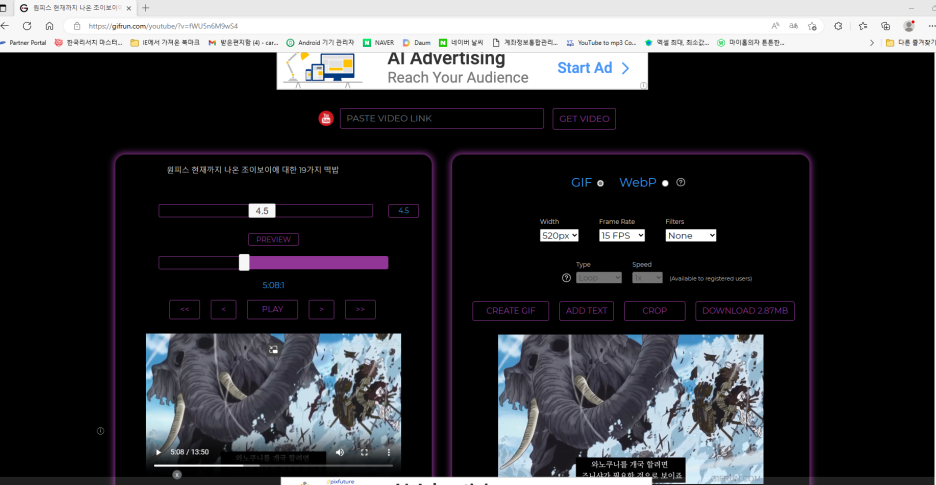Open the 다른 즐겨찾기 bookmarks folder
936x485 pixels.
[x=910, y=43]
